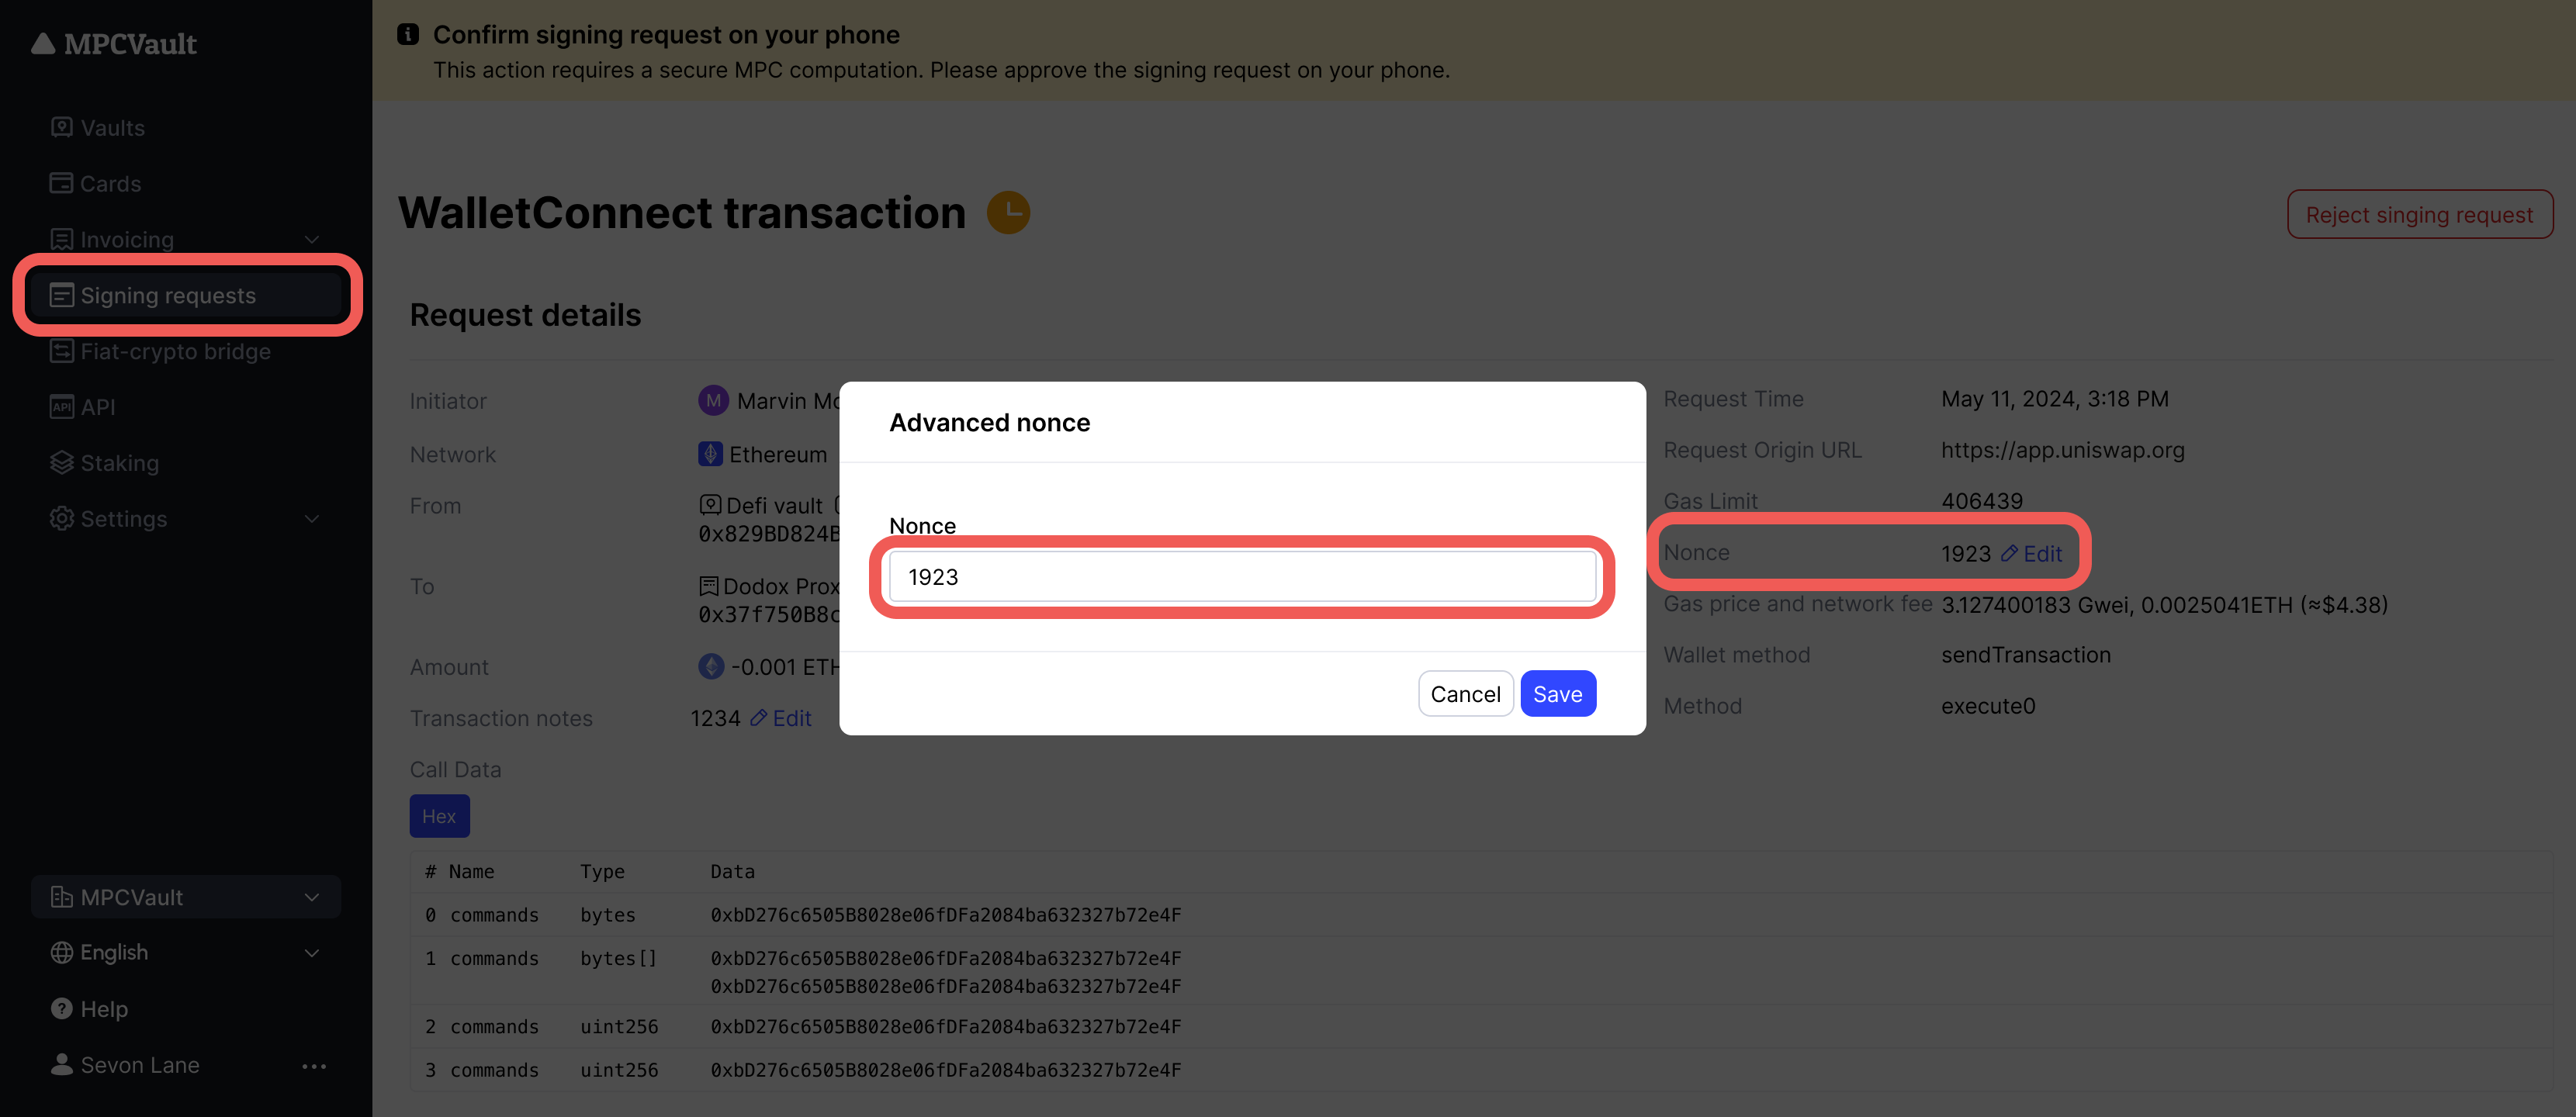
Task: Cancel the Advanced nonce dialog
Action: (1465, 694)
